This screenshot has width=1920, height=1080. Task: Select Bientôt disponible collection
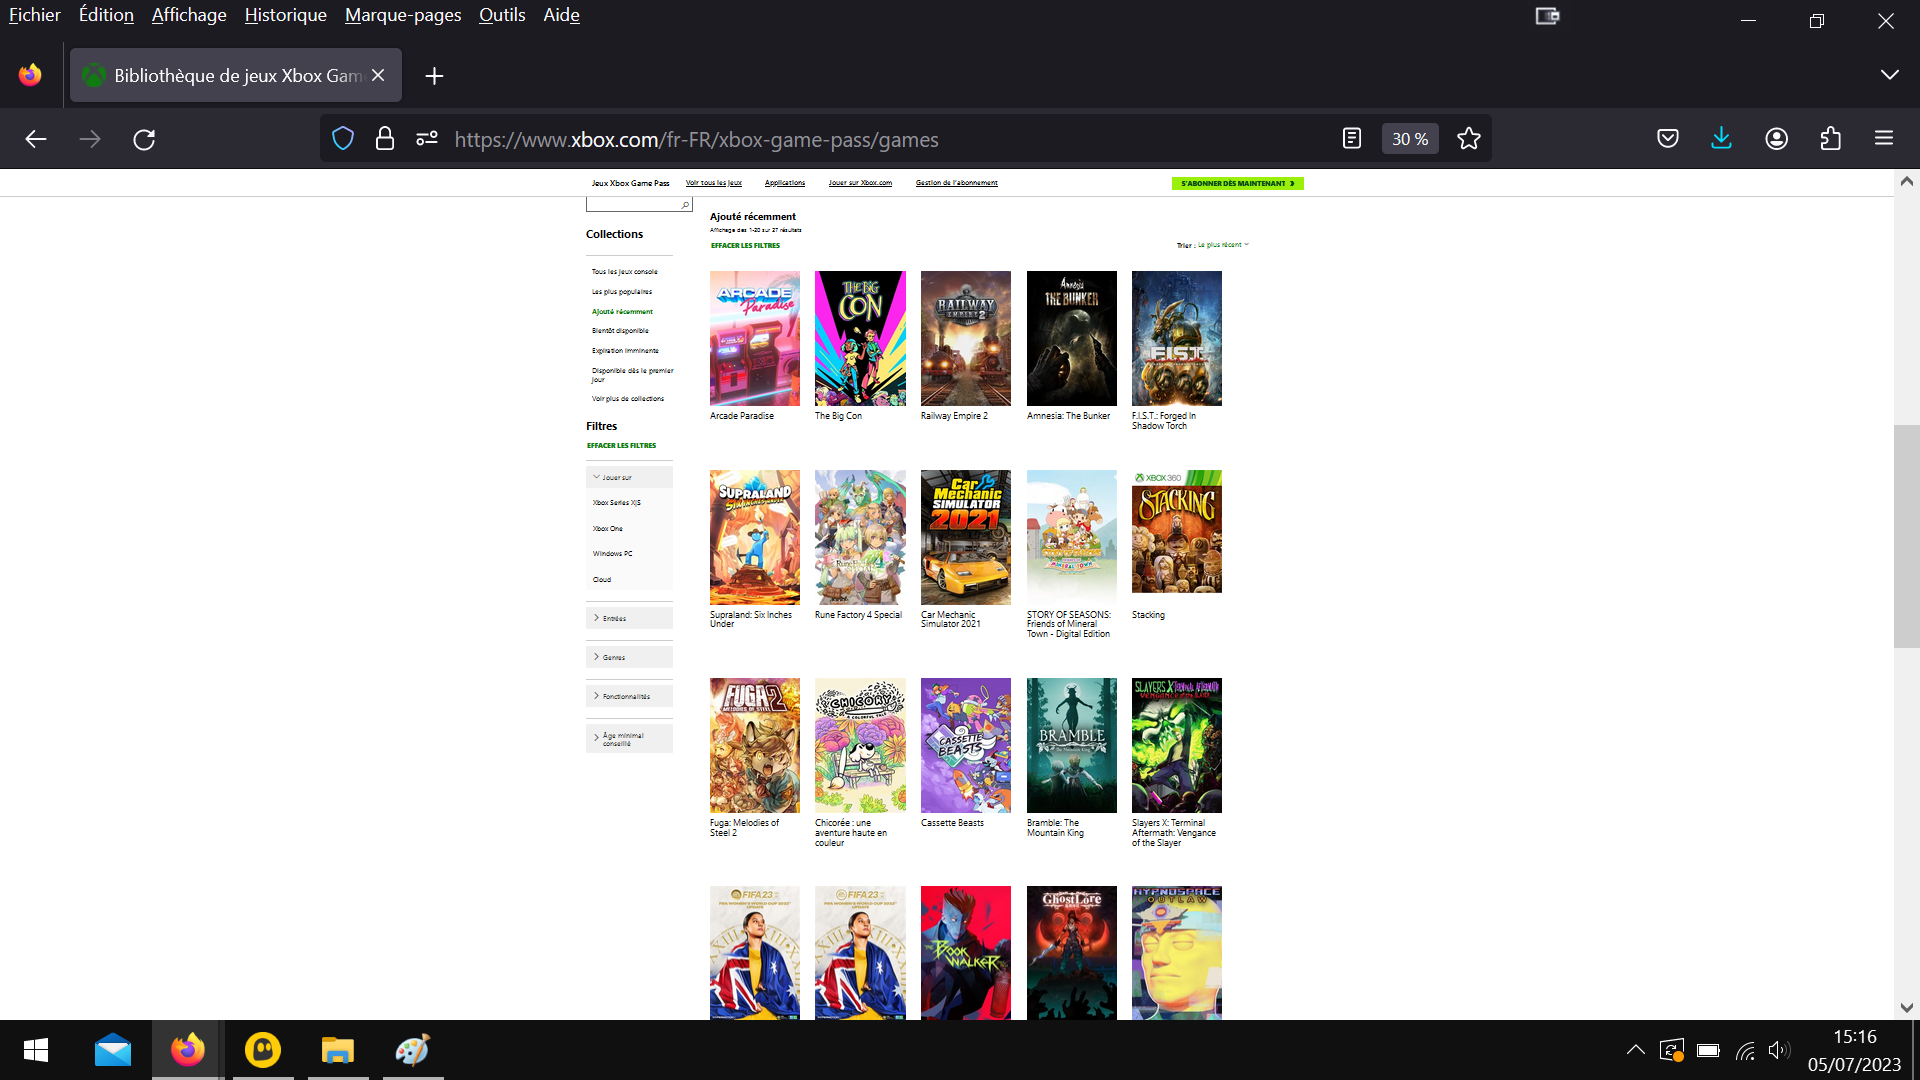[620, 331]
